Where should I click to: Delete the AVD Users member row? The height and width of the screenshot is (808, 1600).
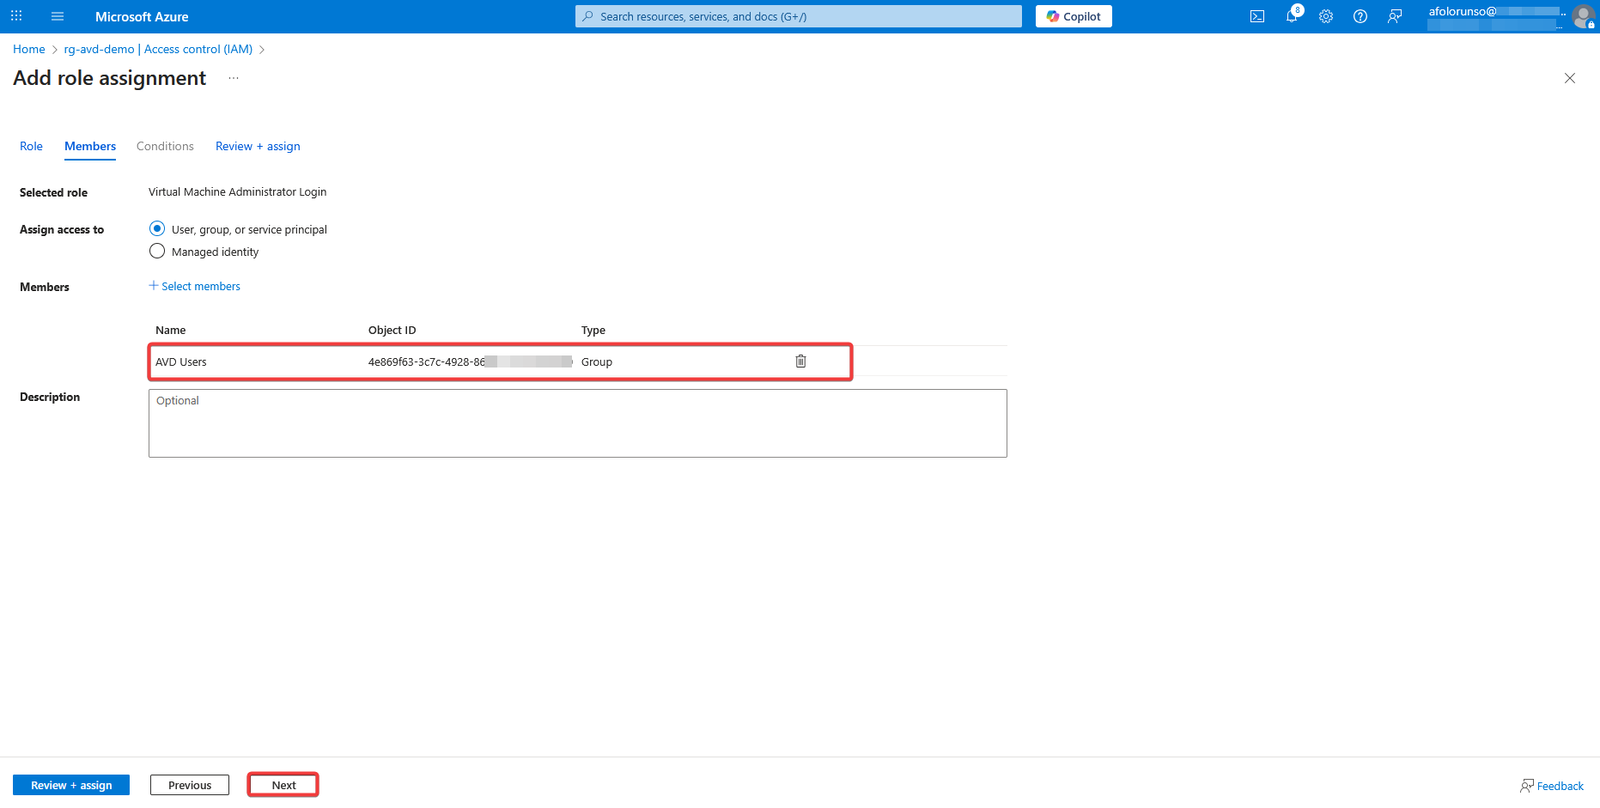coord(800,361)
